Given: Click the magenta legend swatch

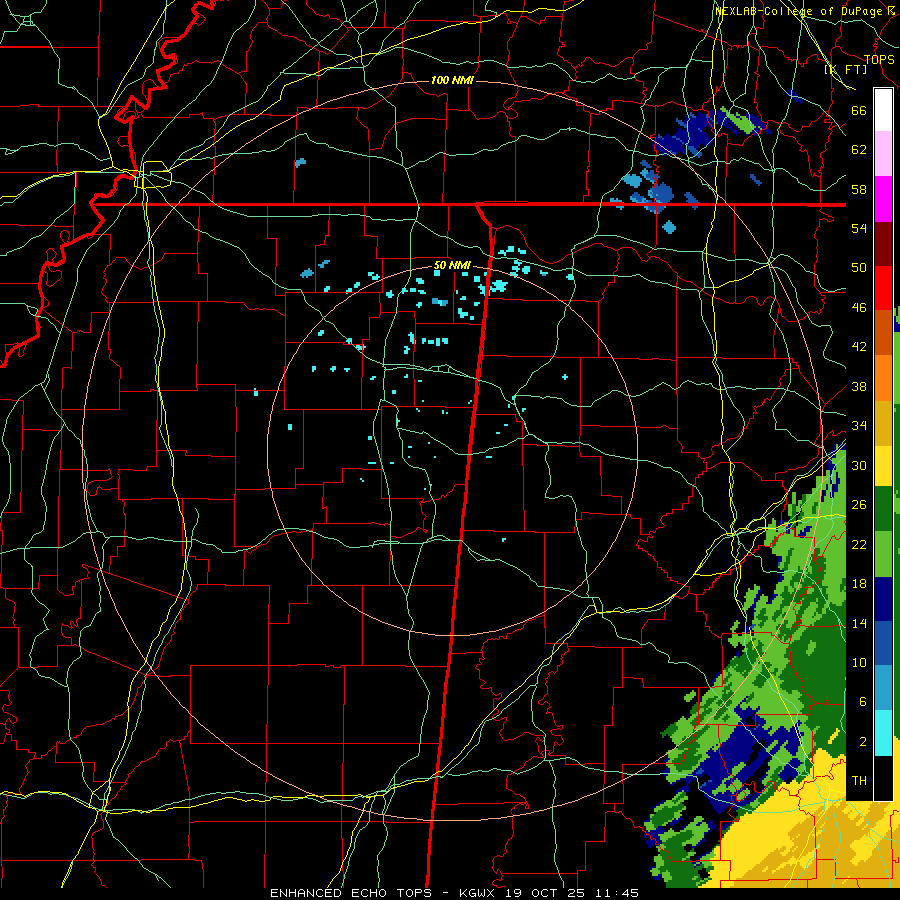Looking at the screenshot, I should tap(883, 199).
